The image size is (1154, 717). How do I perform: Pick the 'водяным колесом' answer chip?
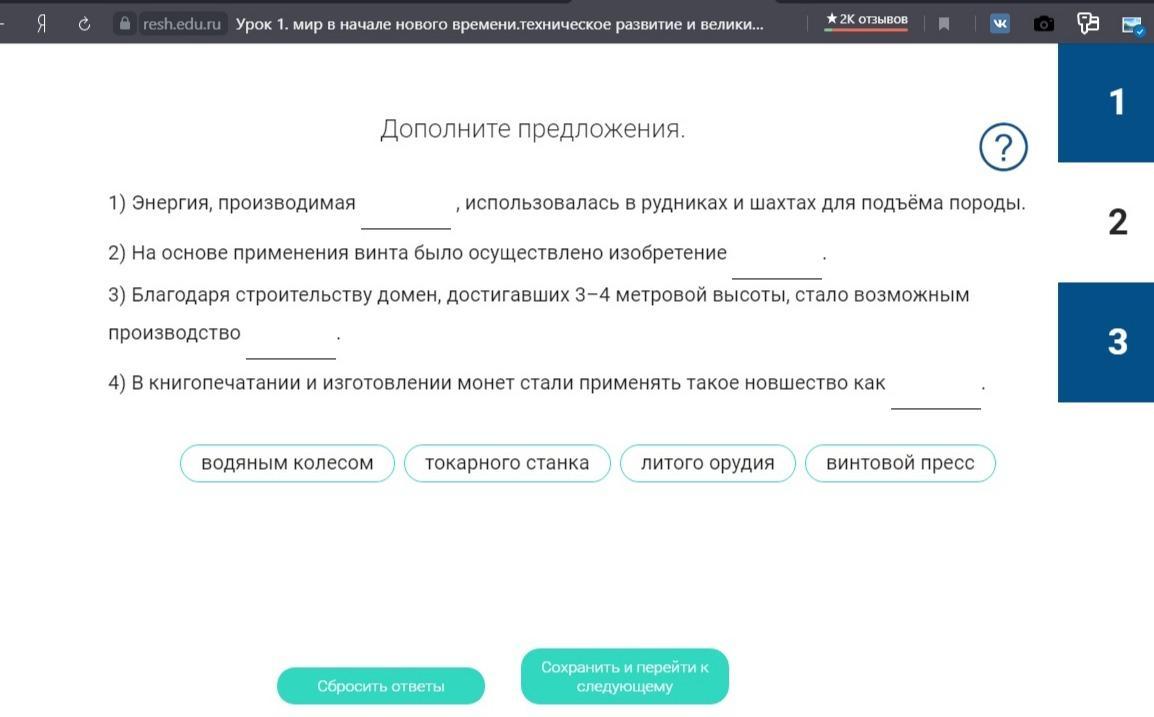coord(287,463)
